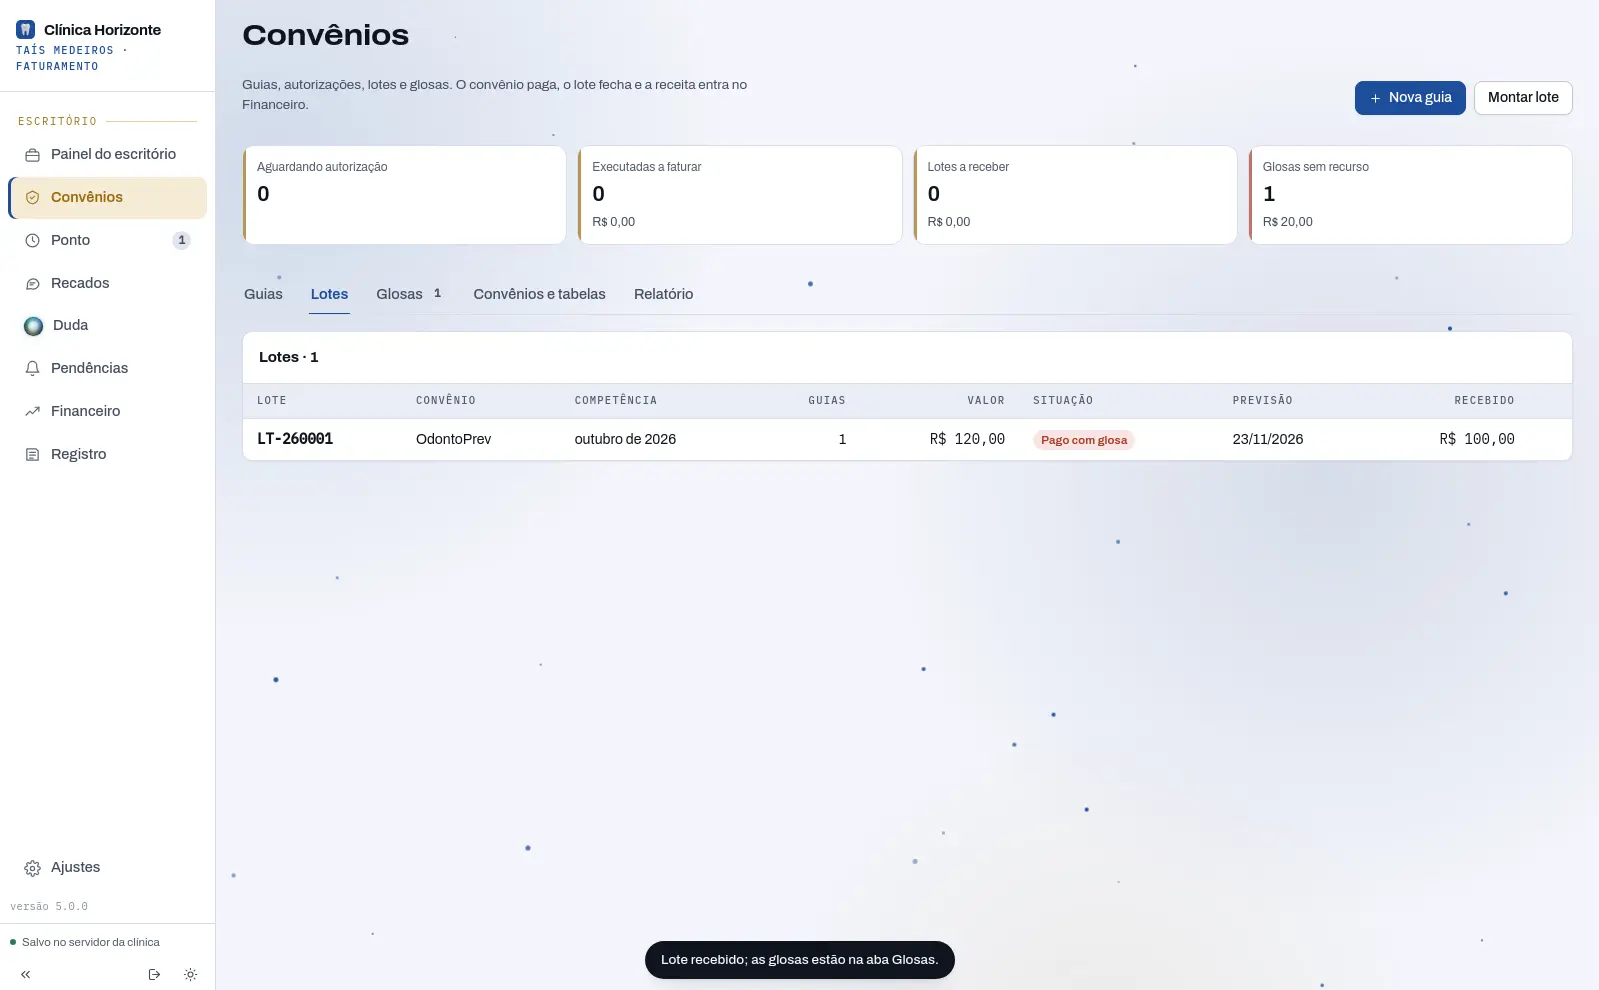Click the Clínica Horizonte tooth logo
1599x990 pixels.
(26, 30)
